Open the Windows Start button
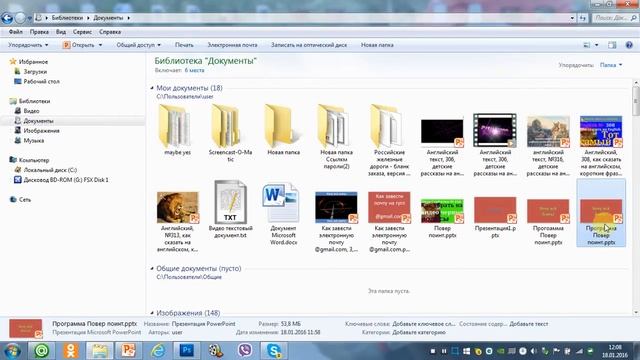This screenshot has width=640, height=360. [12, 351]
